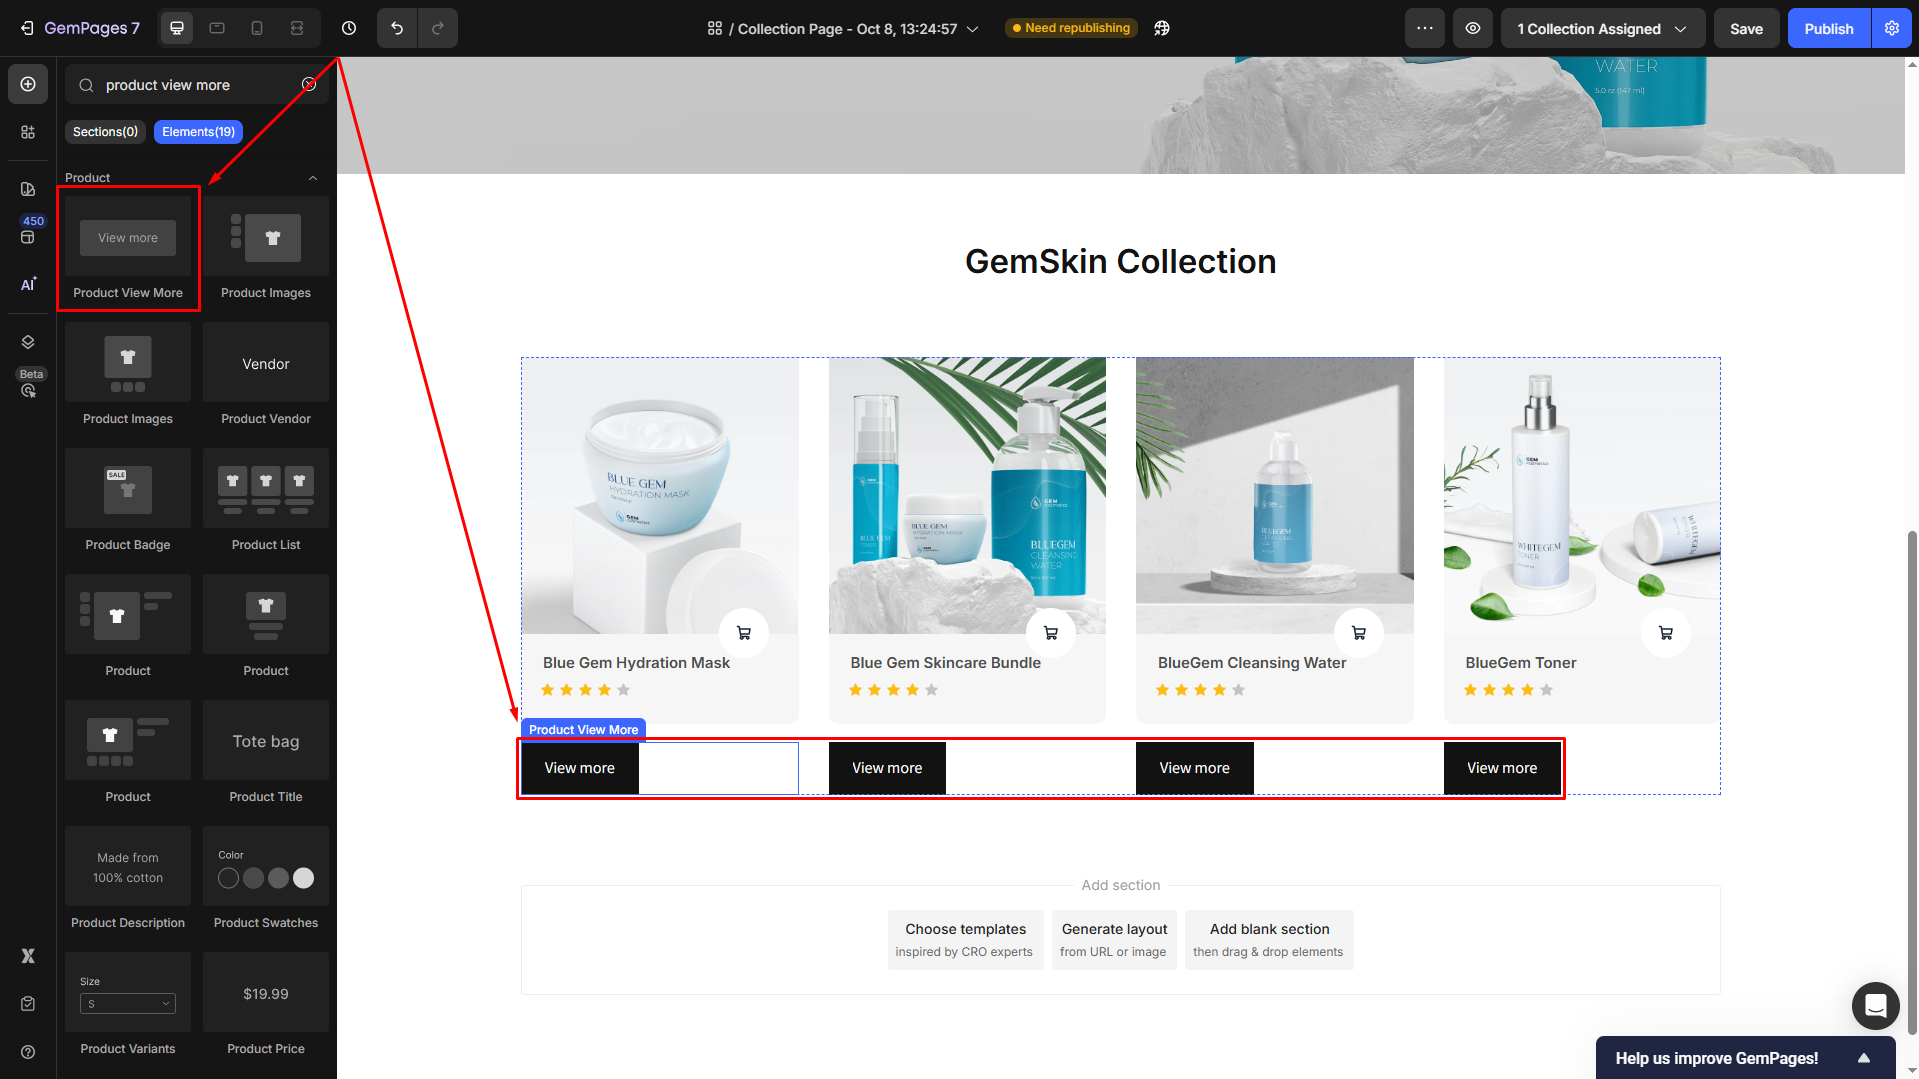Open the live chat support bubble
The image size is (1919, 1079).
click(x=1875, y=1006)
